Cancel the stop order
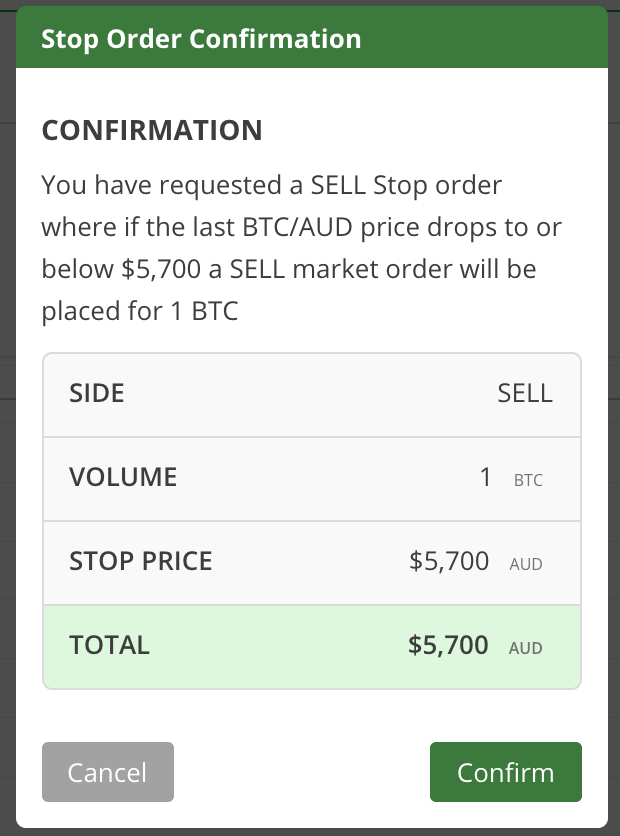620x836 pixels. (108, 771)
